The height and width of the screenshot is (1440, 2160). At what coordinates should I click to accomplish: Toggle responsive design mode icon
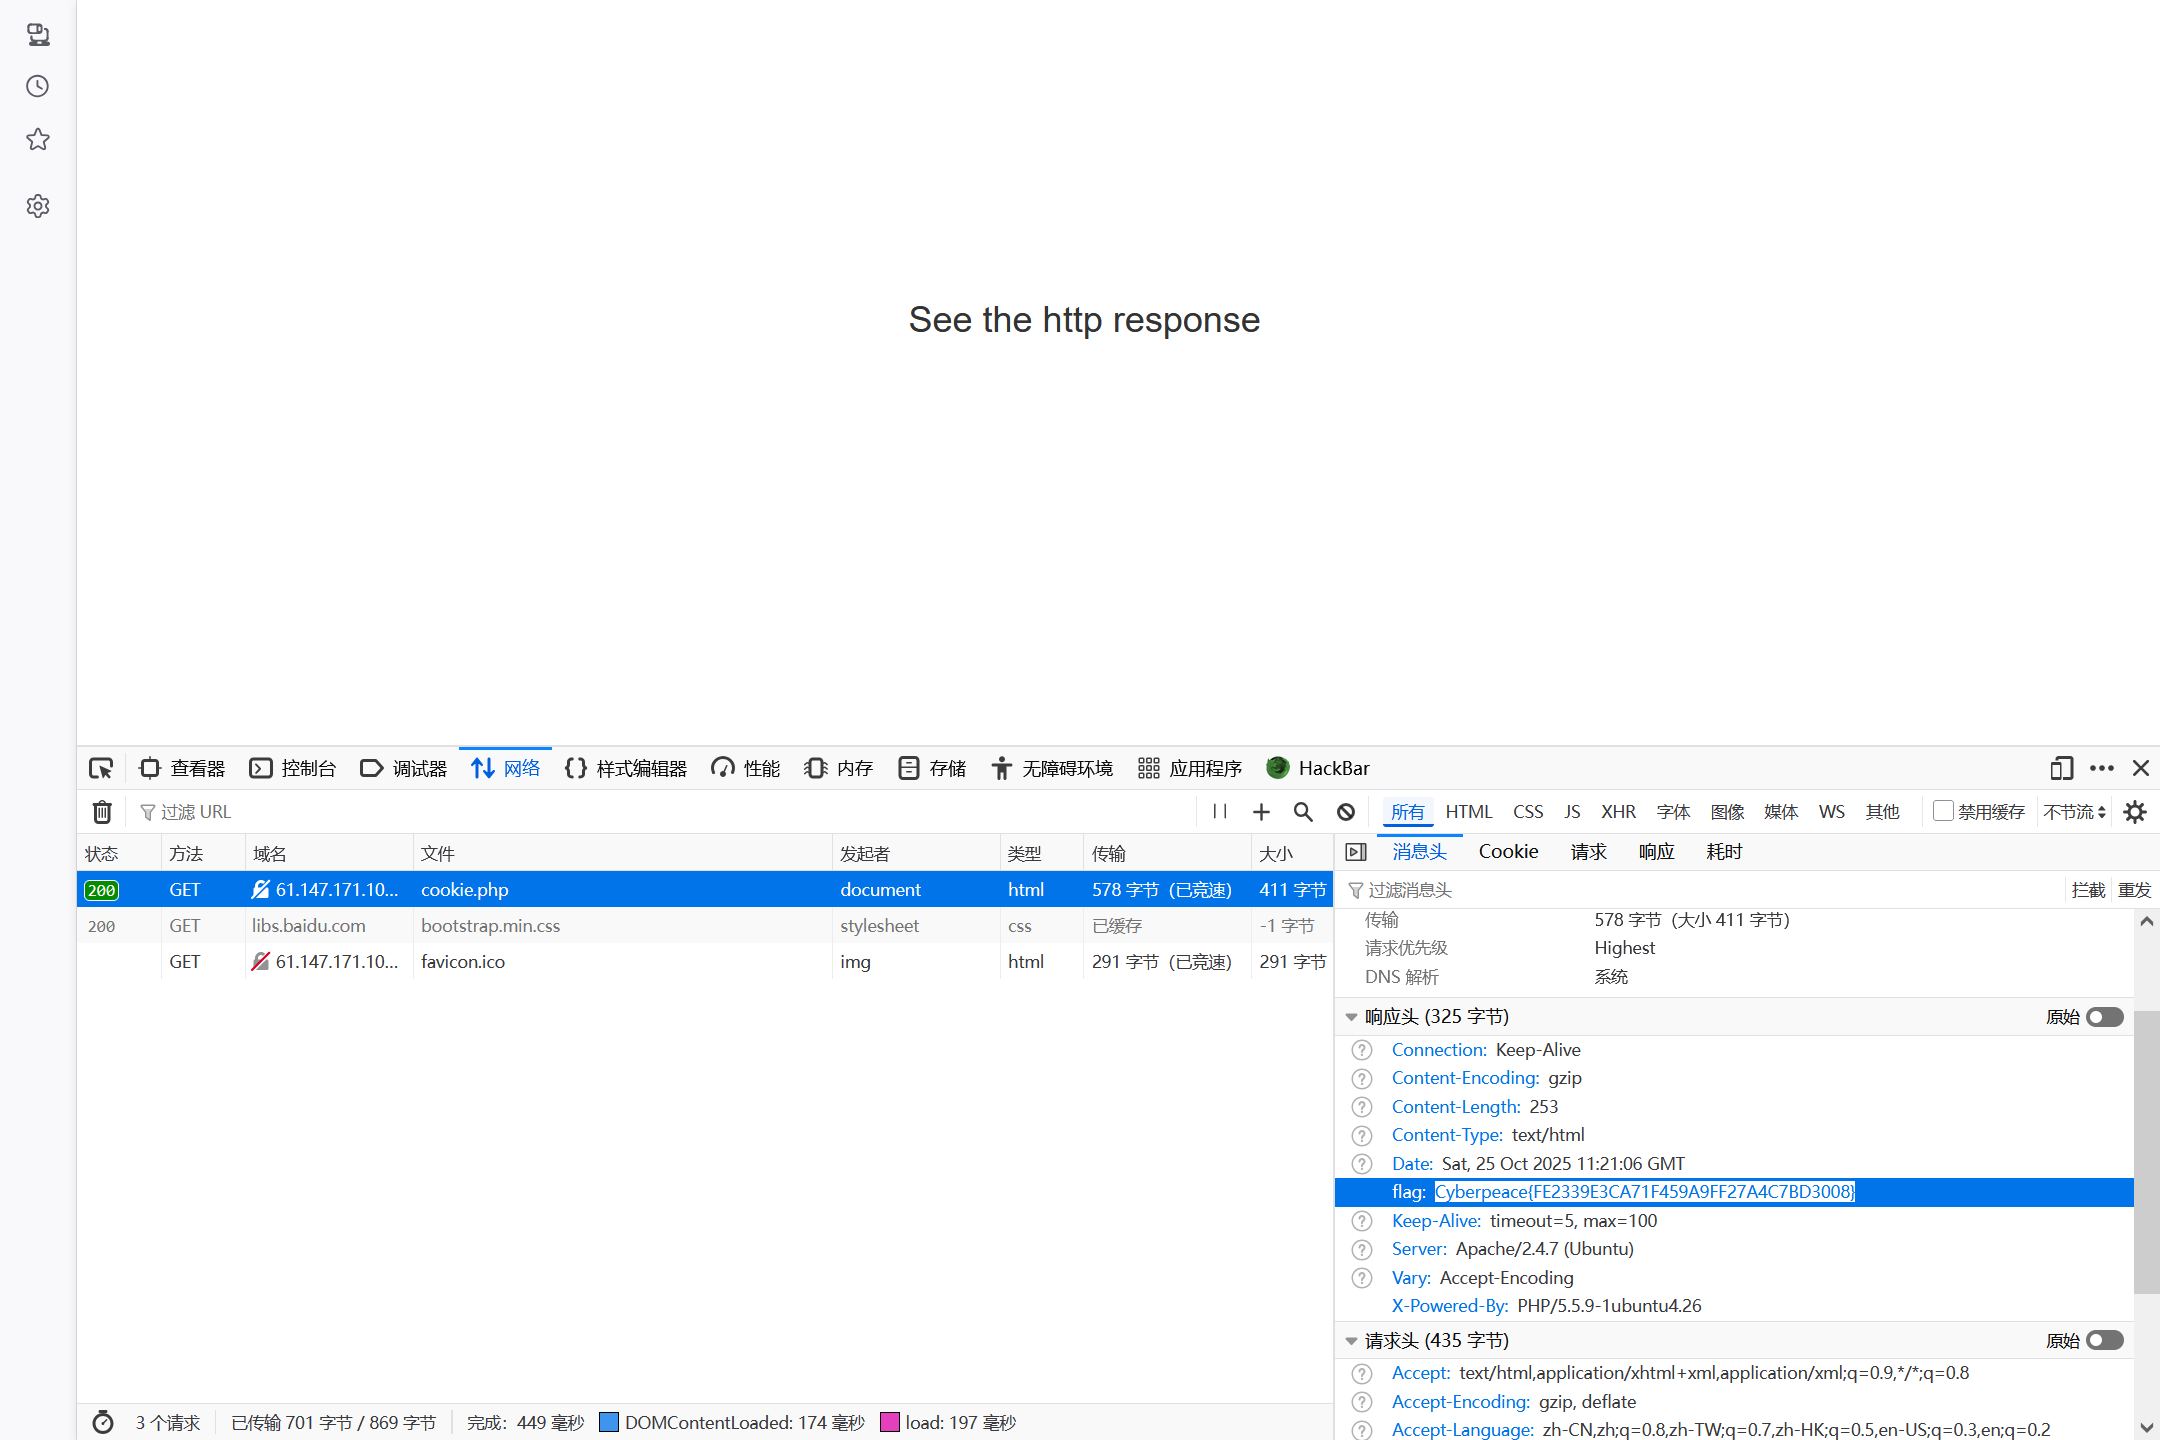pos(2061,768)
